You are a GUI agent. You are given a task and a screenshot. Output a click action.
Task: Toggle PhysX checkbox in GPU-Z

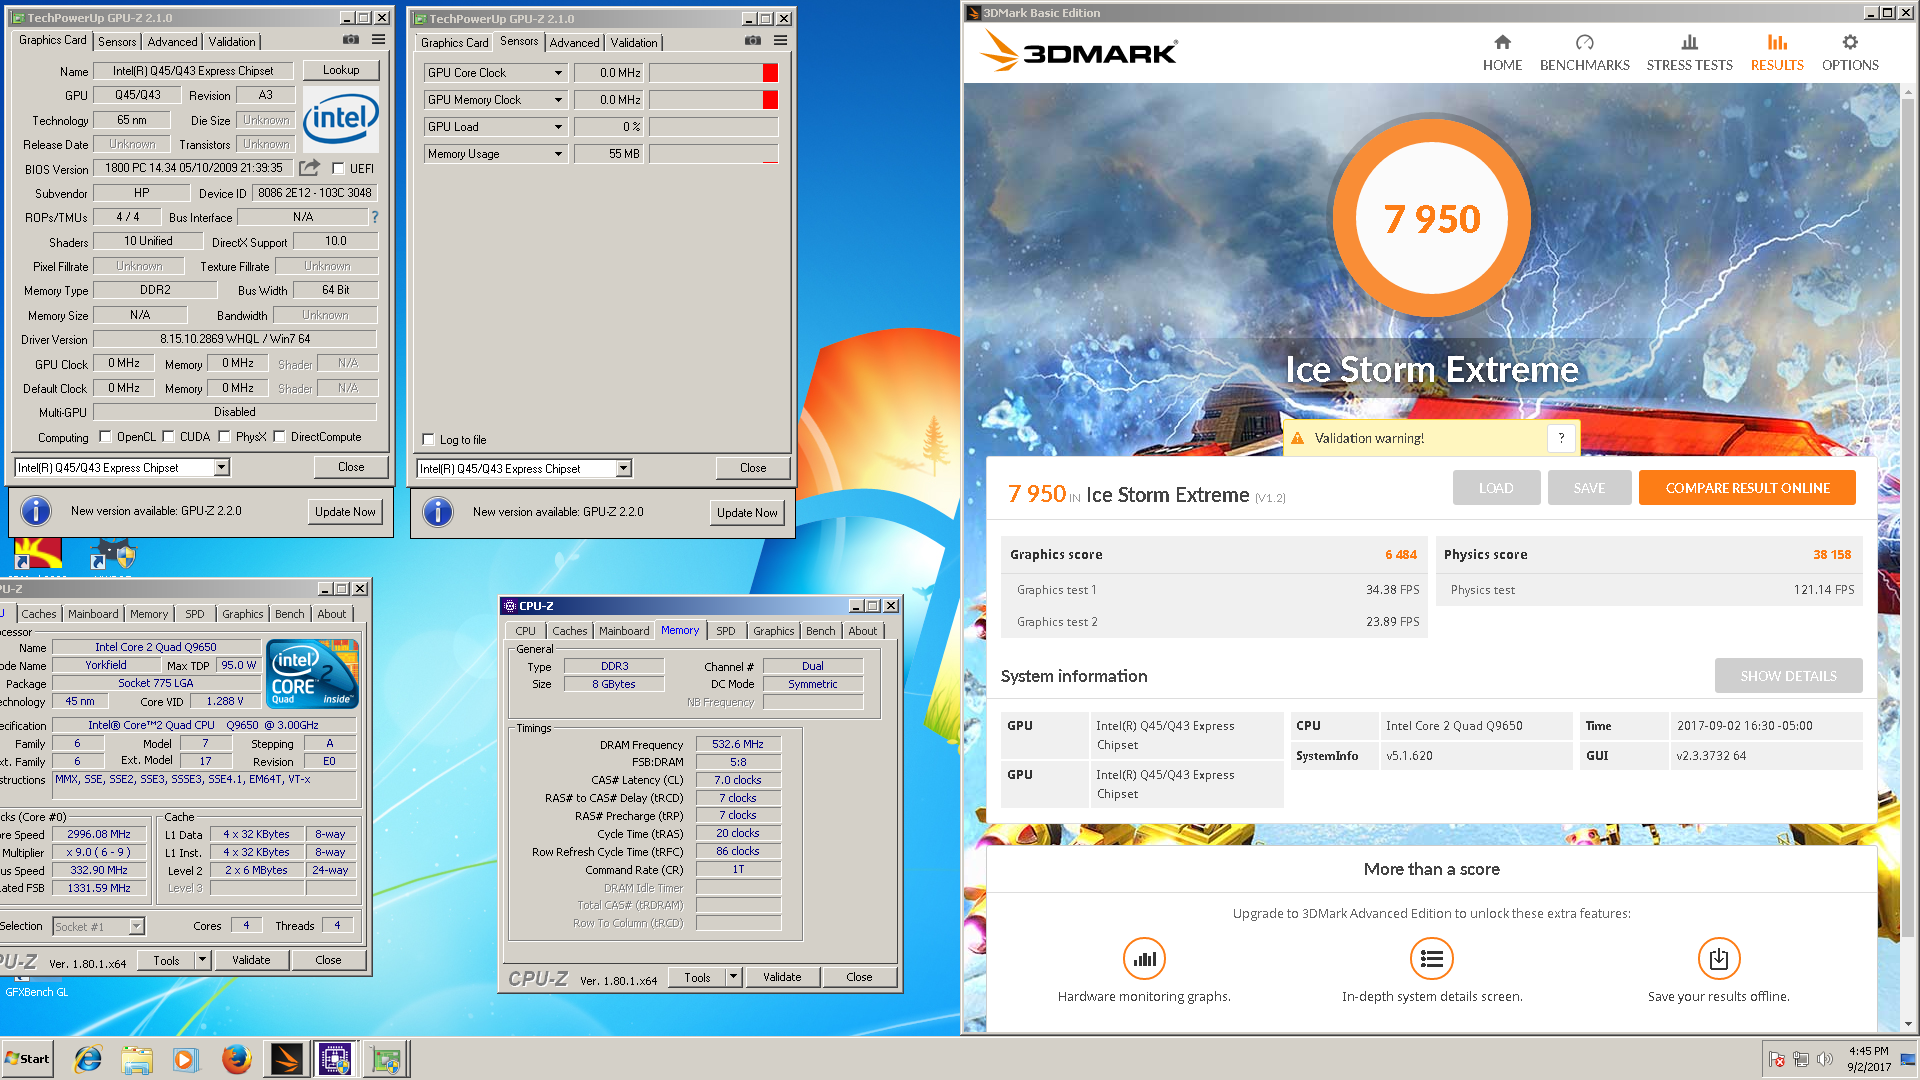click(x=224, y=437)
